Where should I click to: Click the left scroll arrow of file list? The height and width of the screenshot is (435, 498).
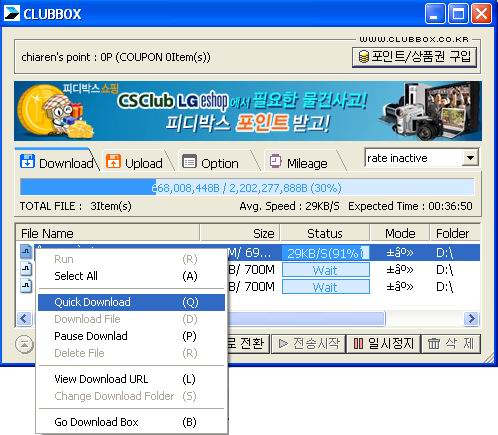click(x=24, y=318)
